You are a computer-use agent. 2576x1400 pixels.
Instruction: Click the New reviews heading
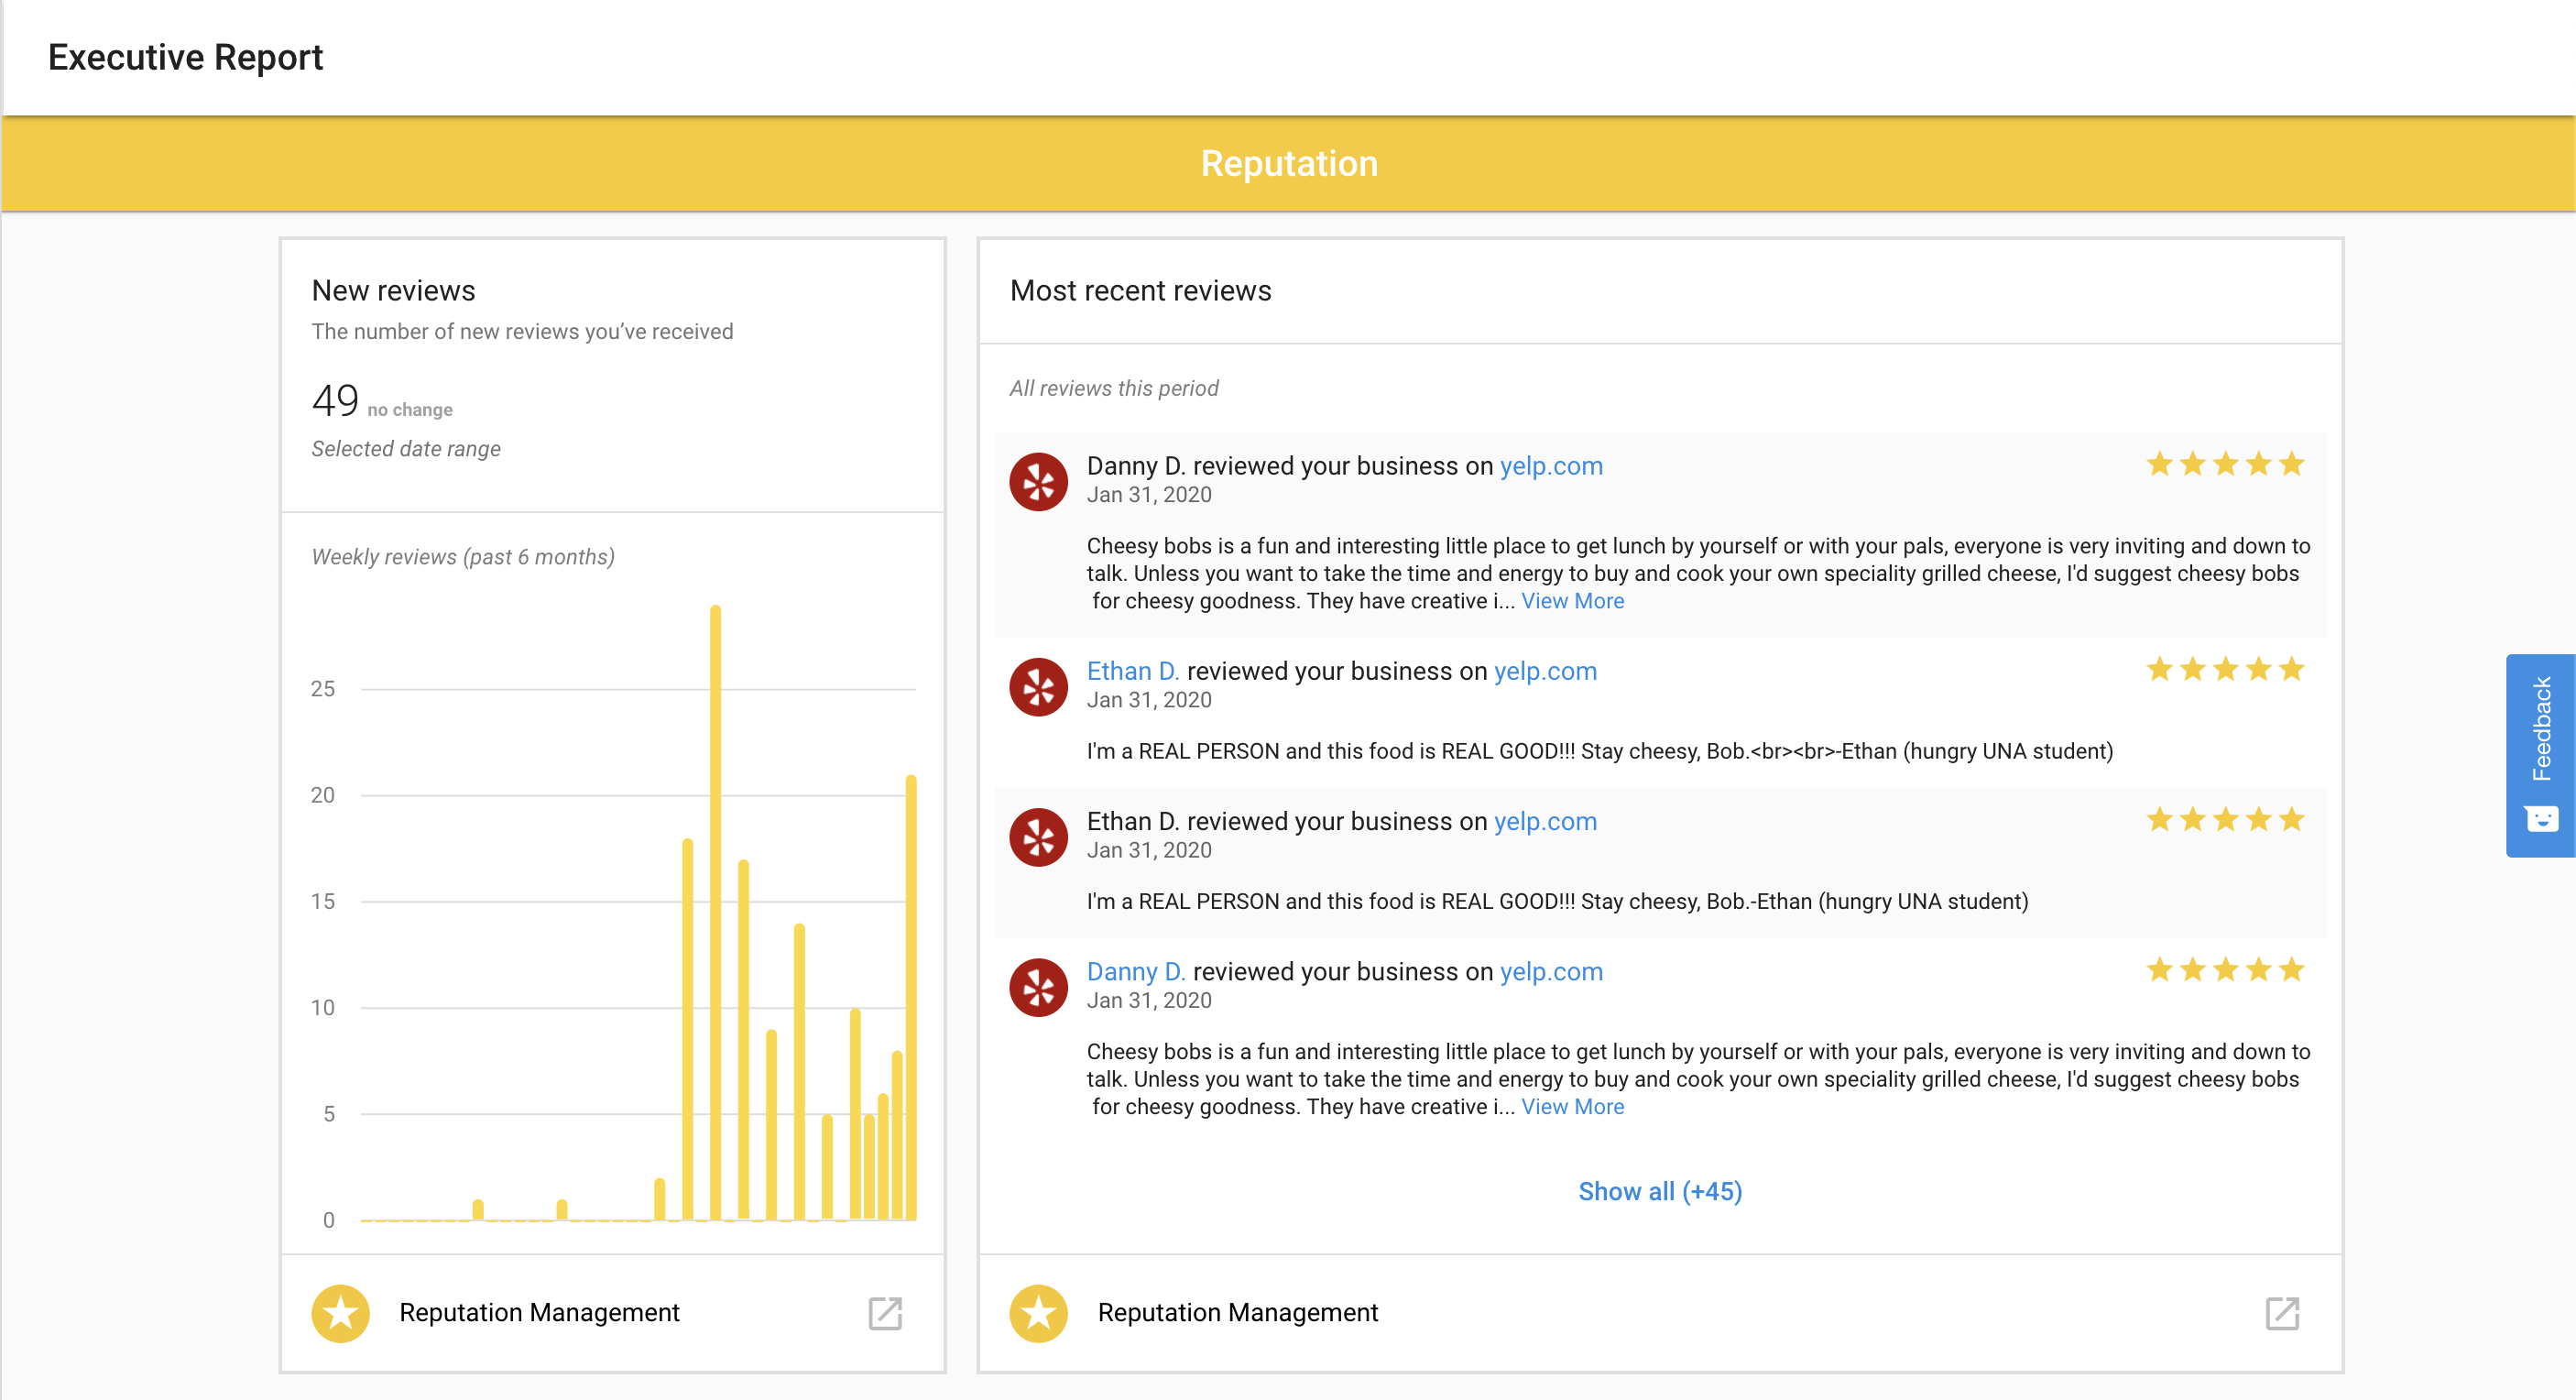pyautogui.click(x=393, y=290)
